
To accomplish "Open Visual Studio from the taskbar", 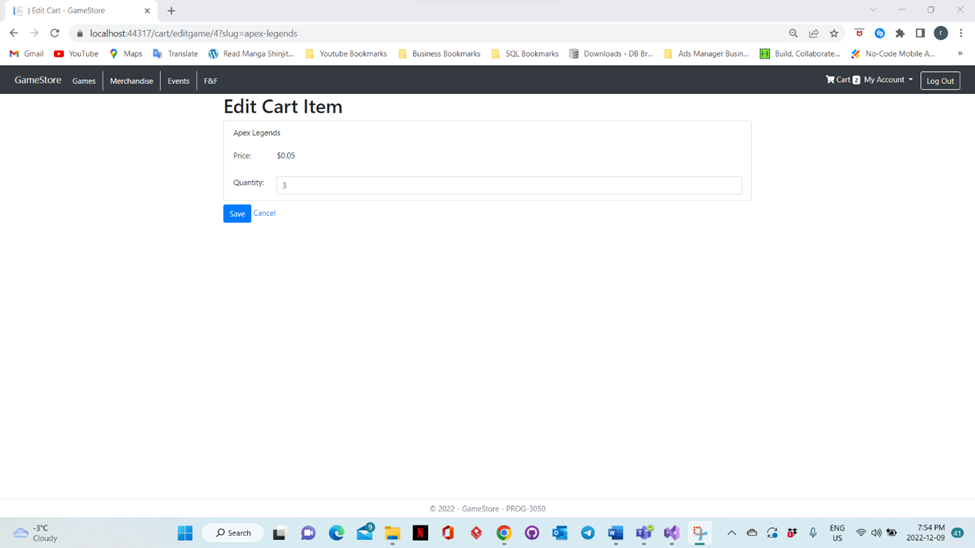I will (x=672, y=533).
